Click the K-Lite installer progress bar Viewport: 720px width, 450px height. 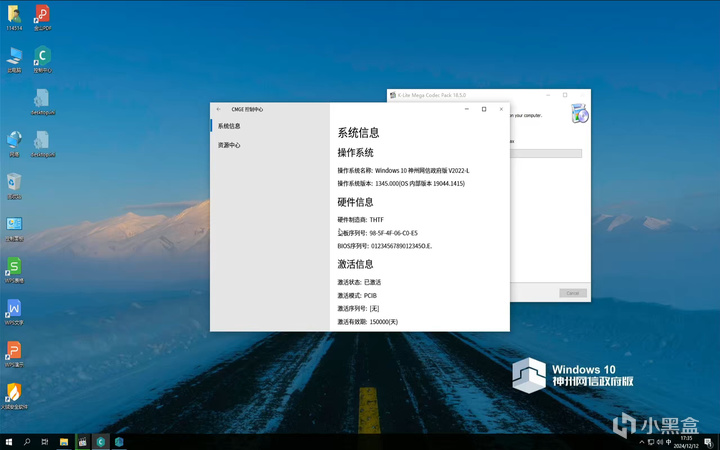(x=546, y=153)
